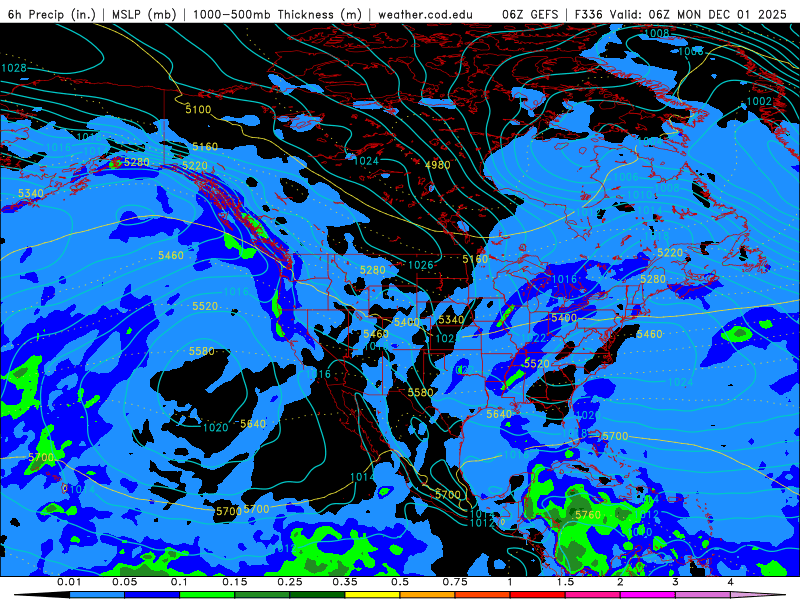
Task: Select "1000-500mb Thickness (m)" header text
Action: point(277,14)
